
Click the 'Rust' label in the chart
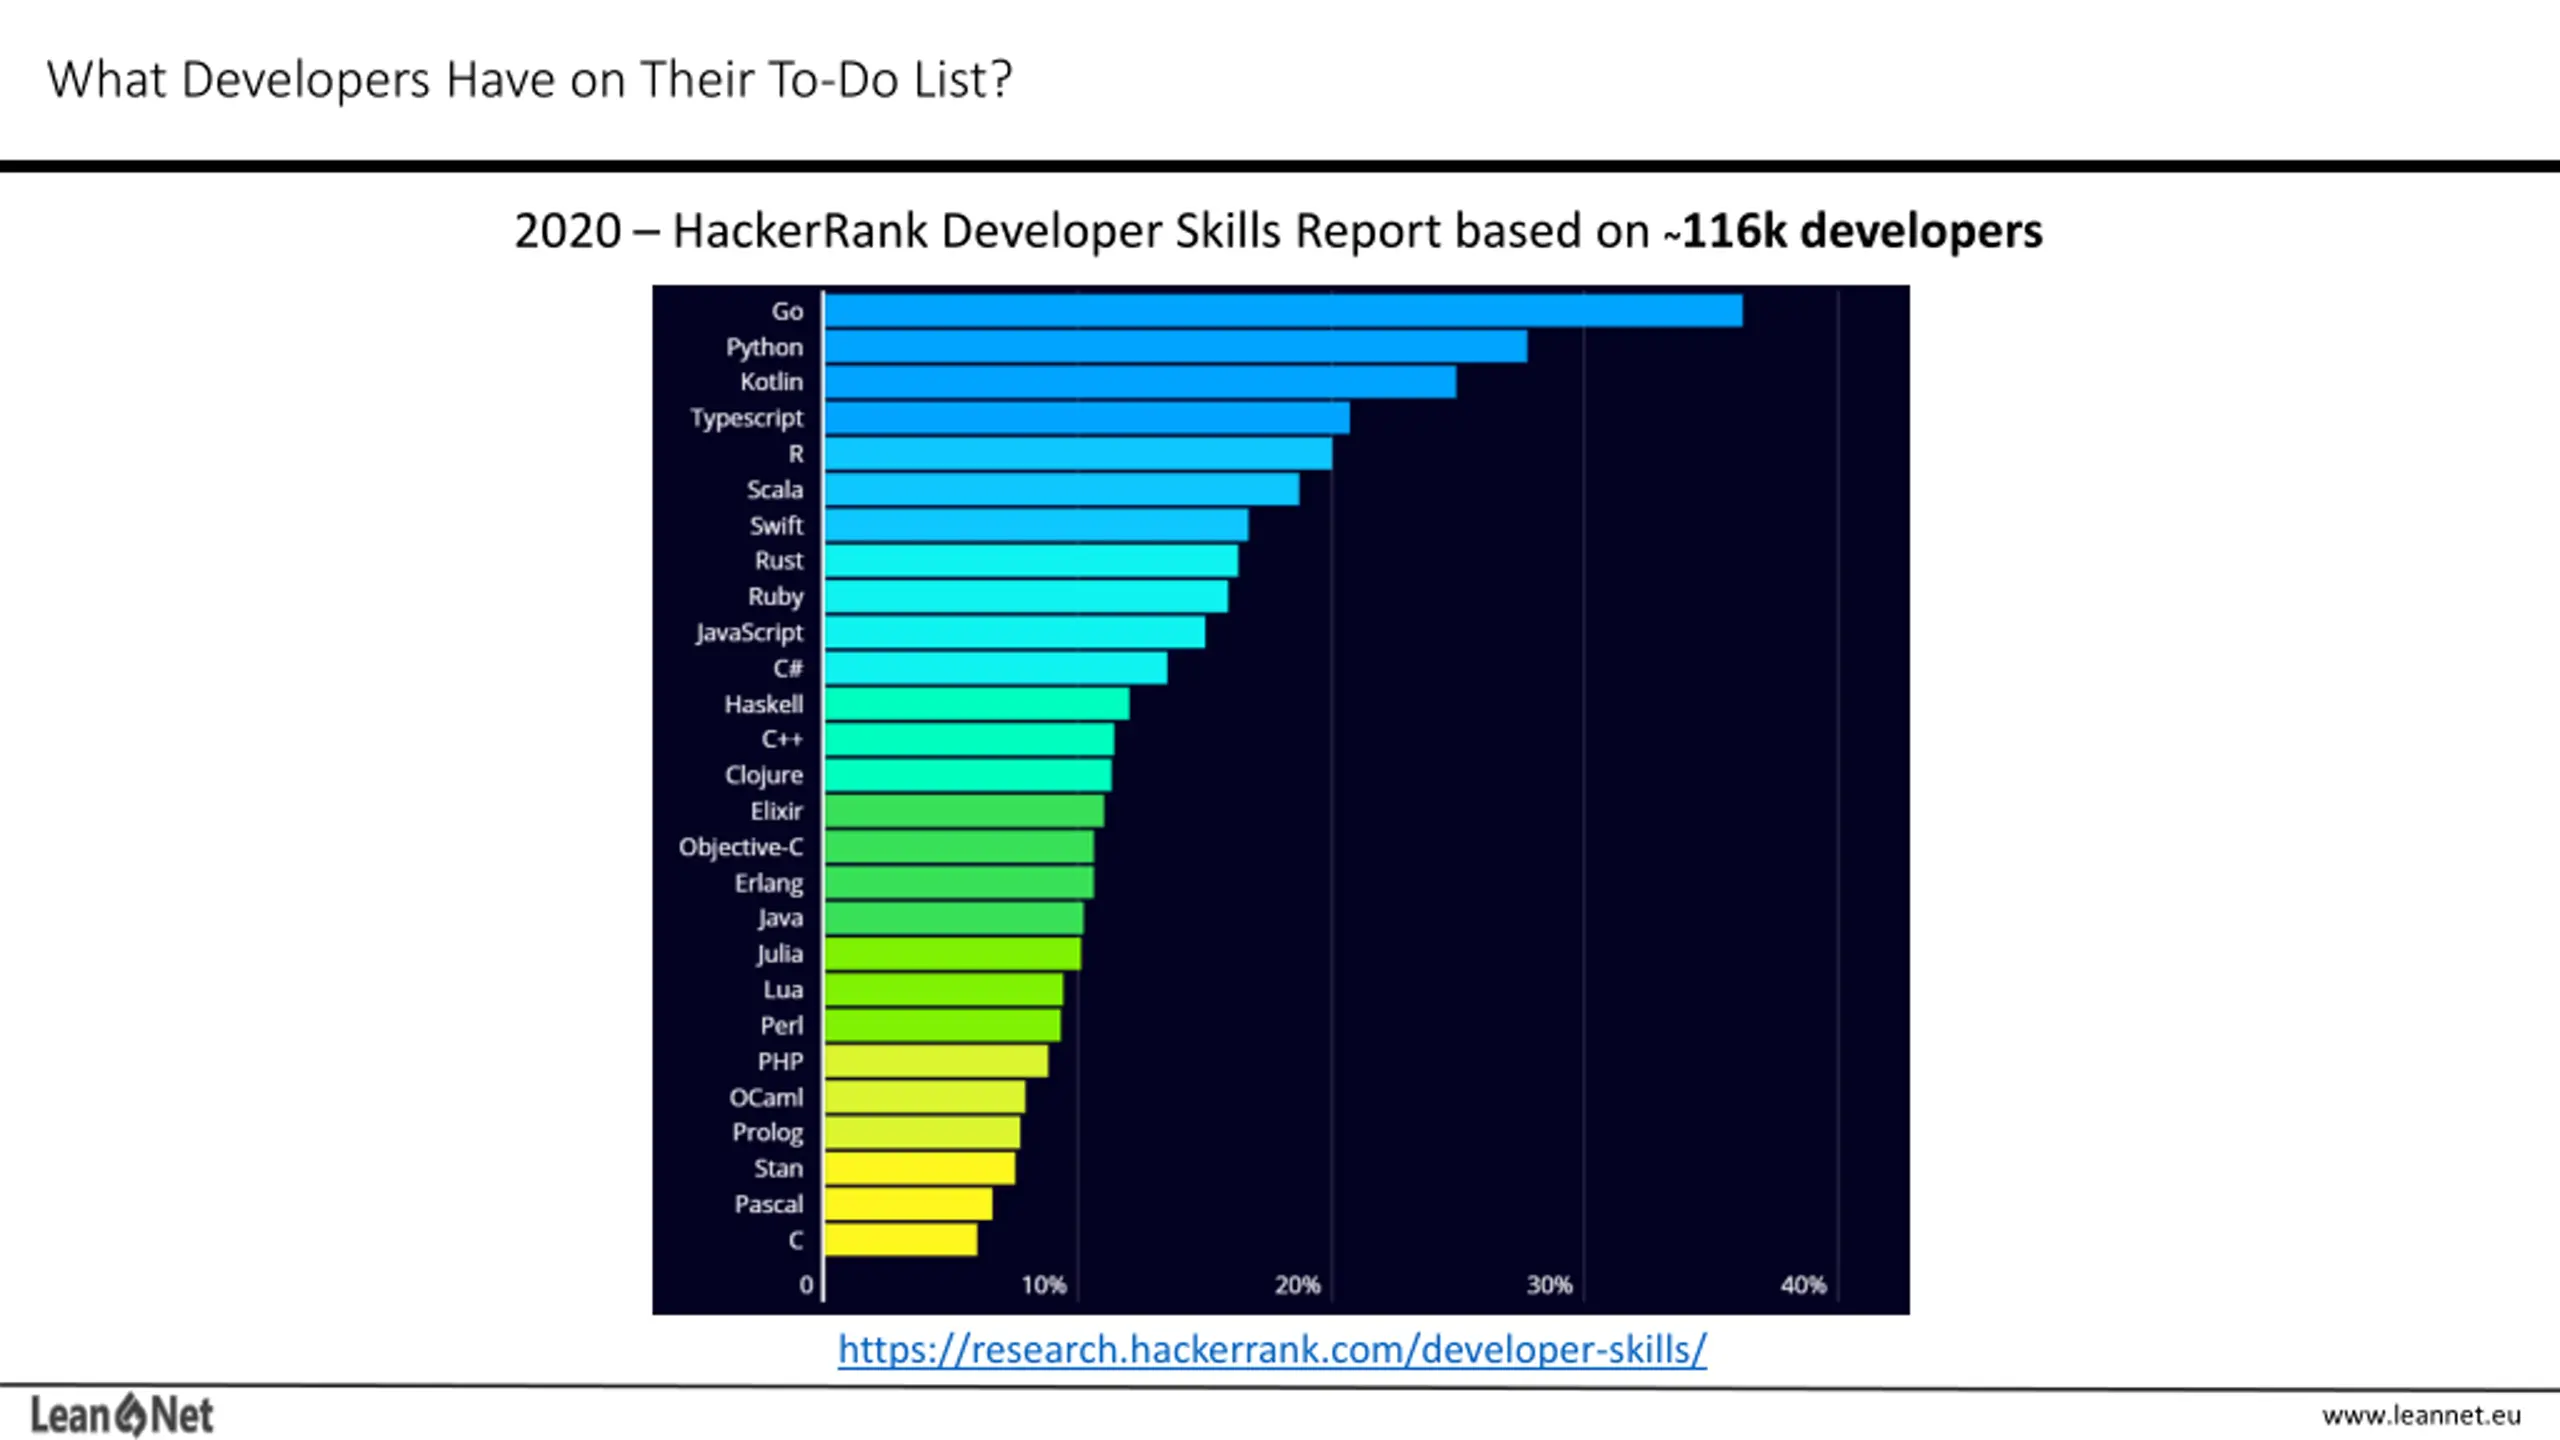tap(779, 561)
